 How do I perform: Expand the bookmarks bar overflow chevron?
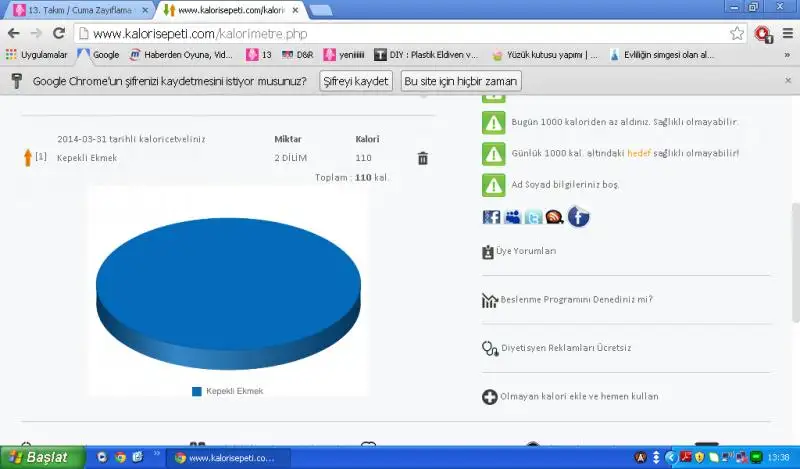[x=787, y=55]
